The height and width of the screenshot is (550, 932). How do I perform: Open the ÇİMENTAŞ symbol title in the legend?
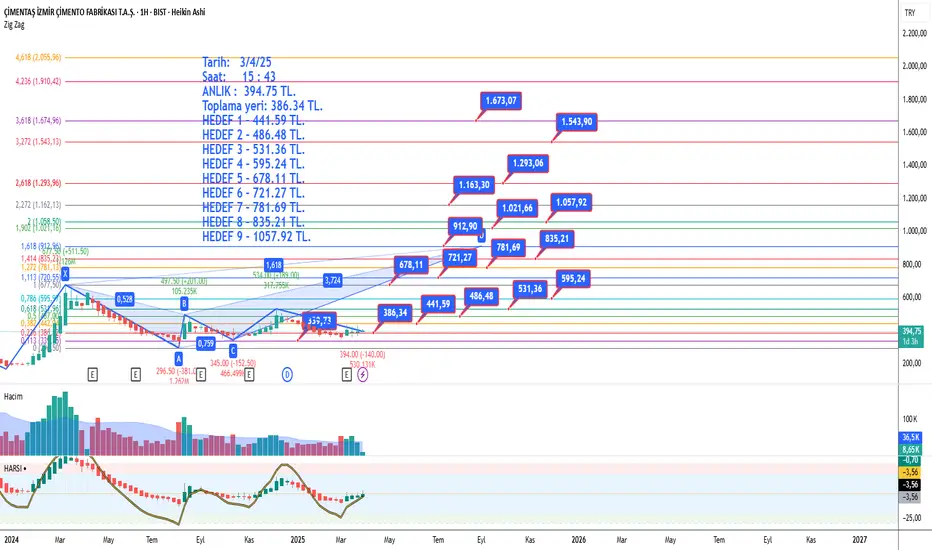[105, 12]
